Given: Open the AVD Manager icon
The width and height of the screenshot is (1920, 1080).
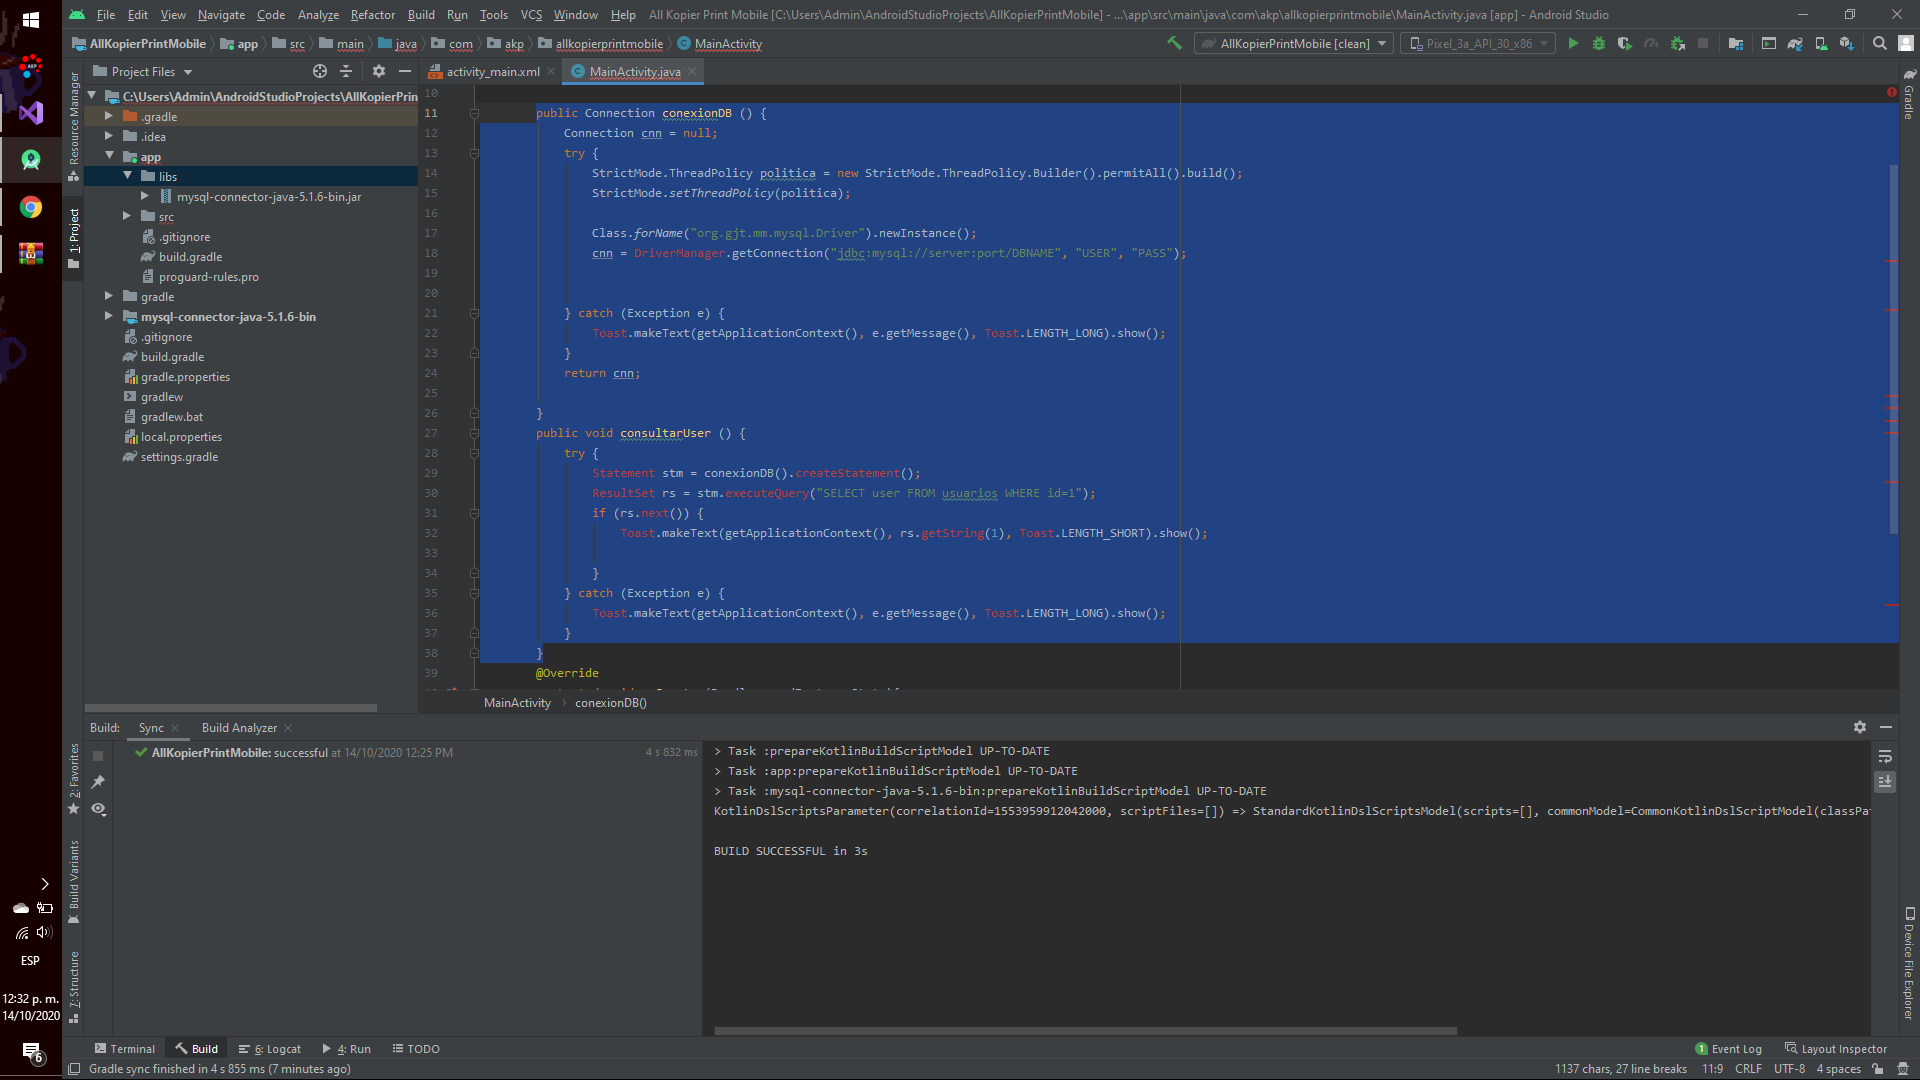Looking at the screenshot, I should [x=1821, y=43].
